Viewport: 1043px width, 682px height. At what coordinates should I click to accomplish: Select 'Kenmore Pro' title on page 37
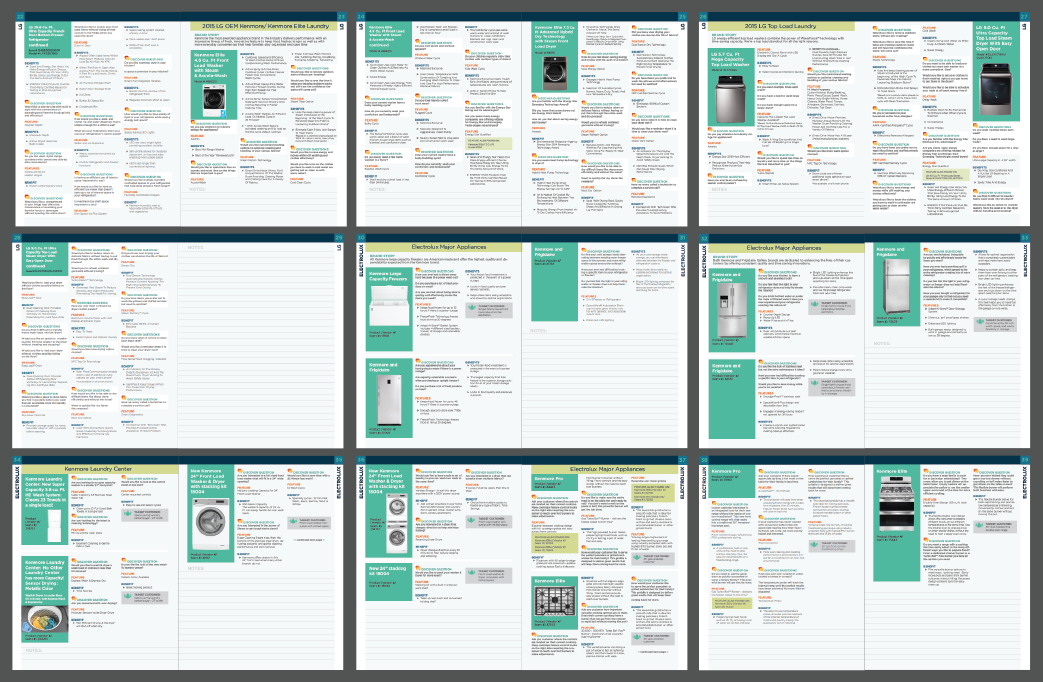pos(548,478)
